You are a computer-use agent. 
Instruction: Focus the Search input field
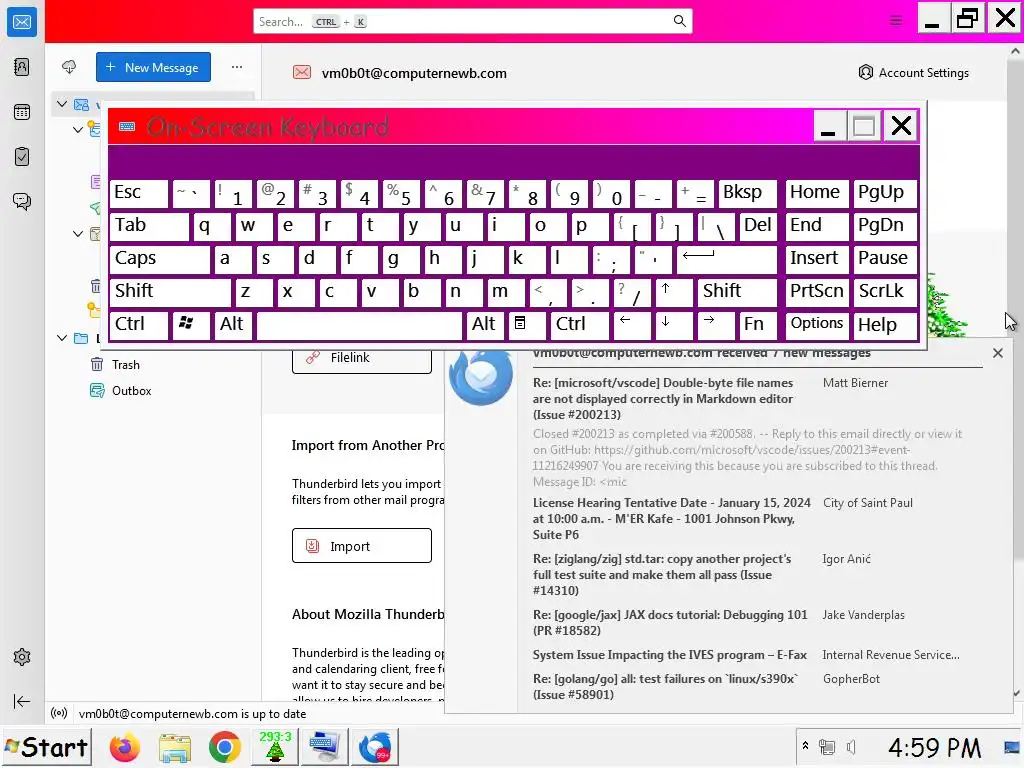pyautogui.click(x=473, y=22)
